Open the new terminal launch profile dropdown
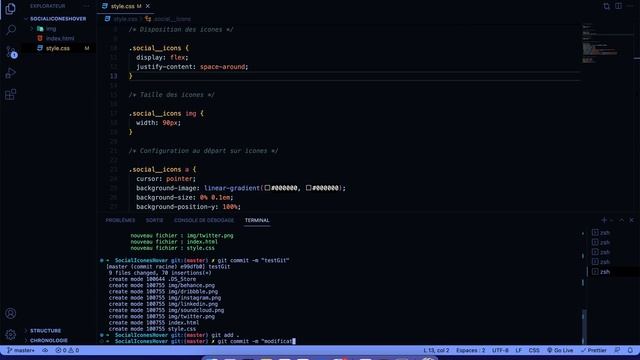 point(611,220)
